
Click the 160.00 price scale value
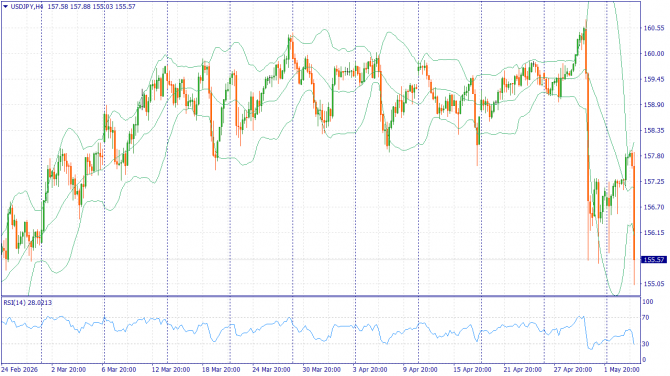pos(653,54)
